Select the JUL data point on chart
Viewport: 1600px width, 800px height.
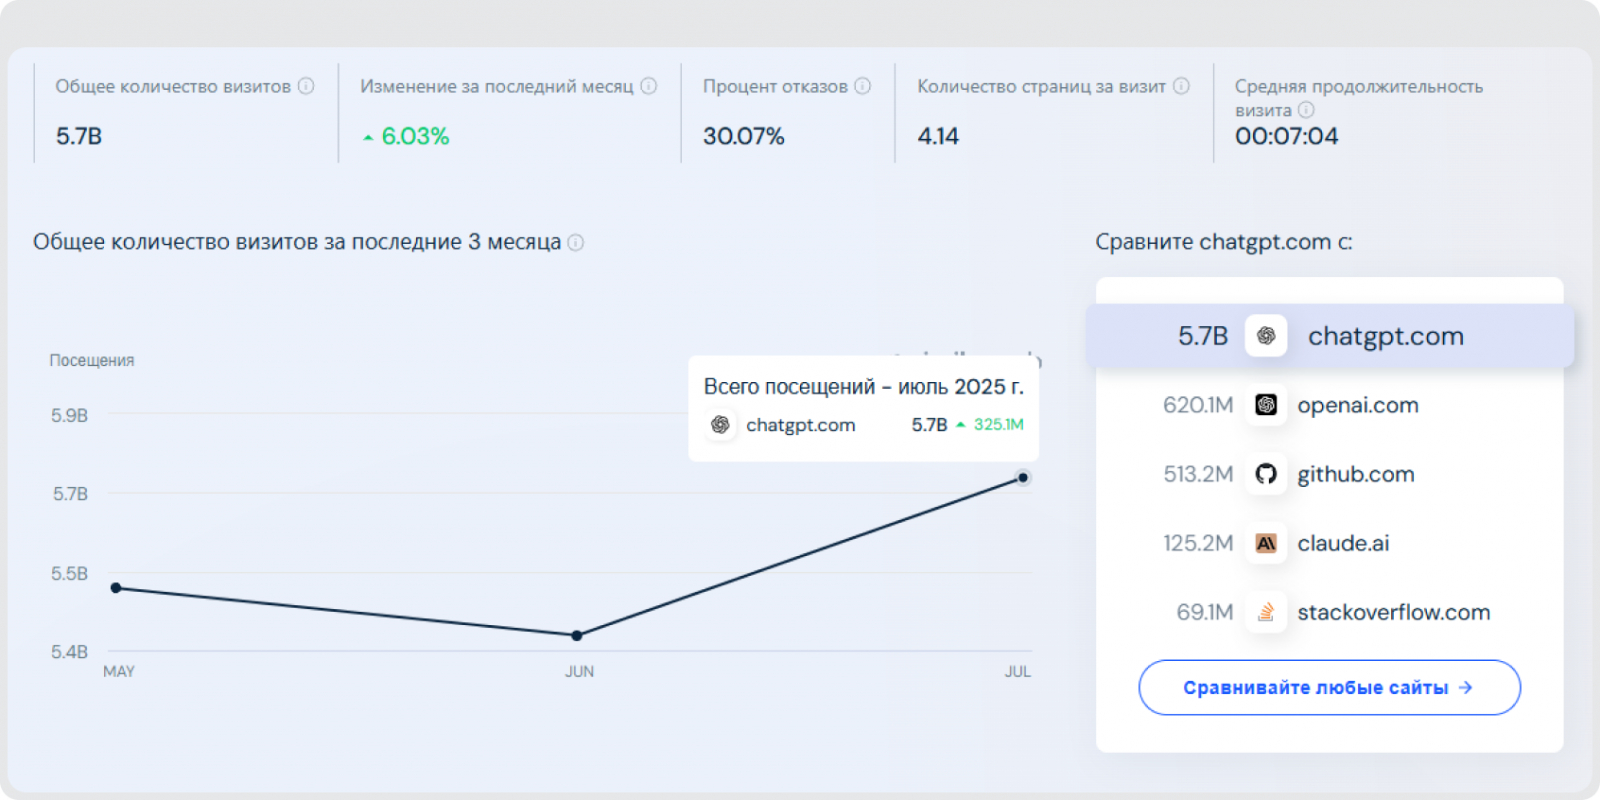click(1023, 478)
